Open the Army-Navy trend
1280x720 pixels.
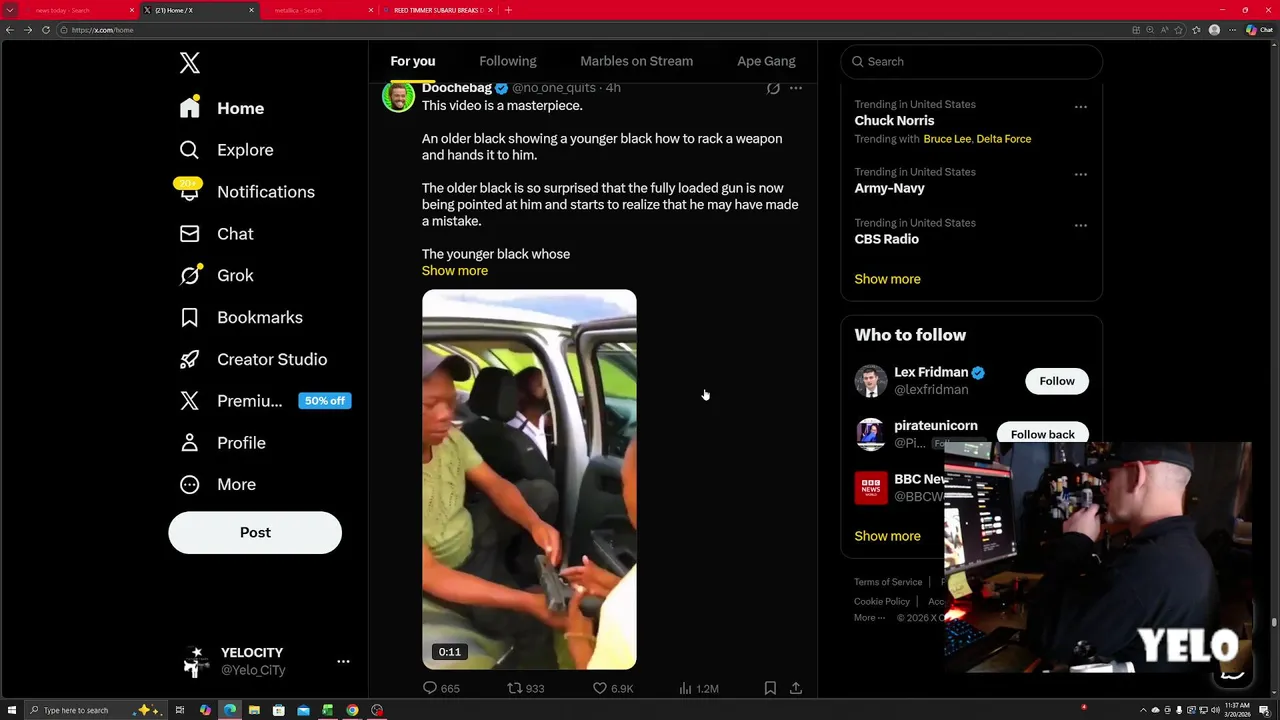889,188
